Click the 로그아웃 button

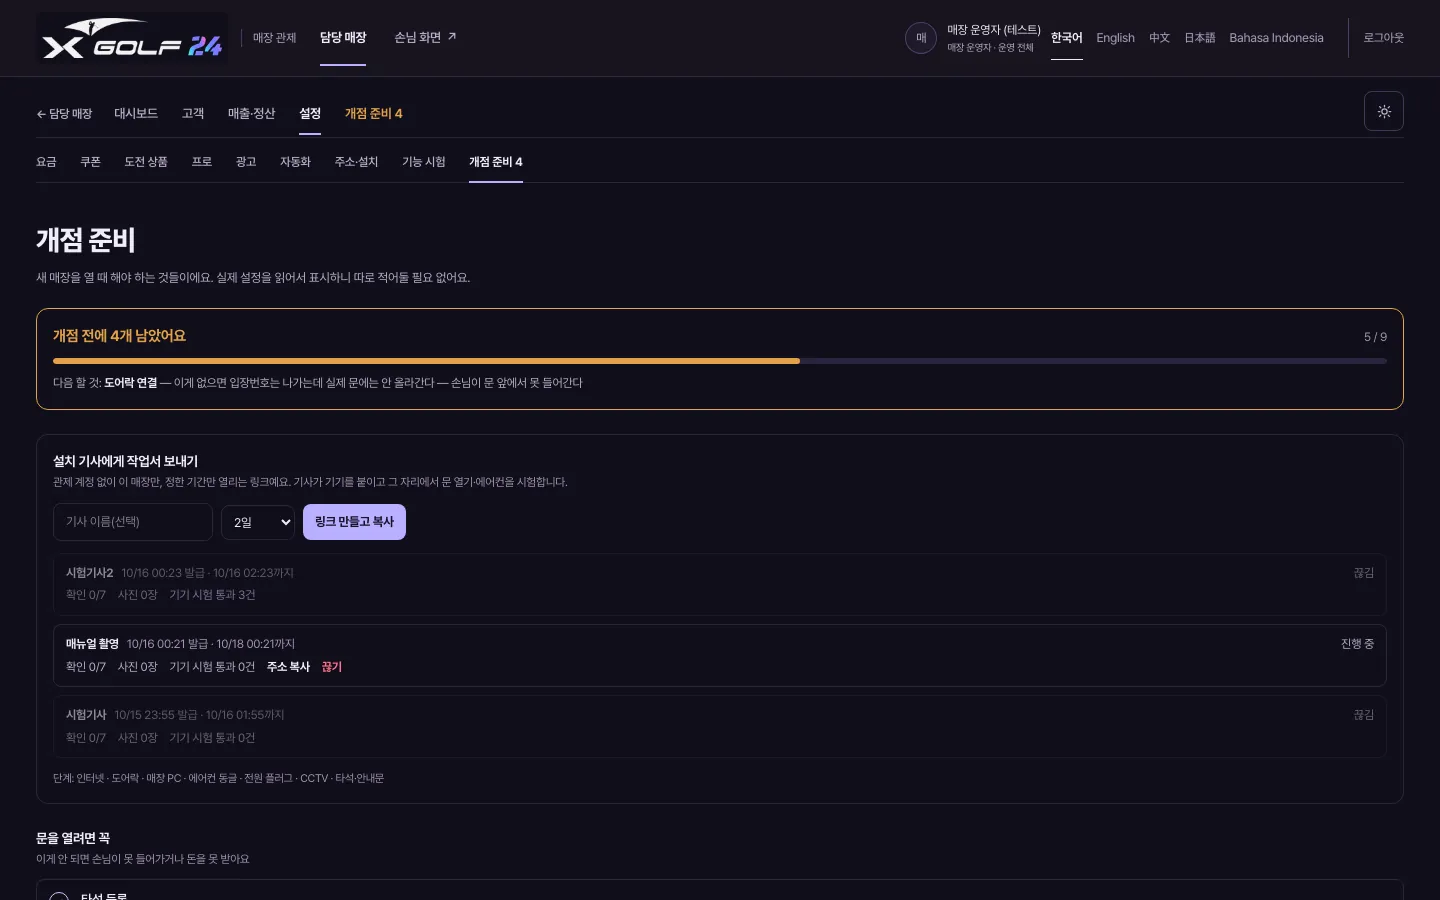1384,38
